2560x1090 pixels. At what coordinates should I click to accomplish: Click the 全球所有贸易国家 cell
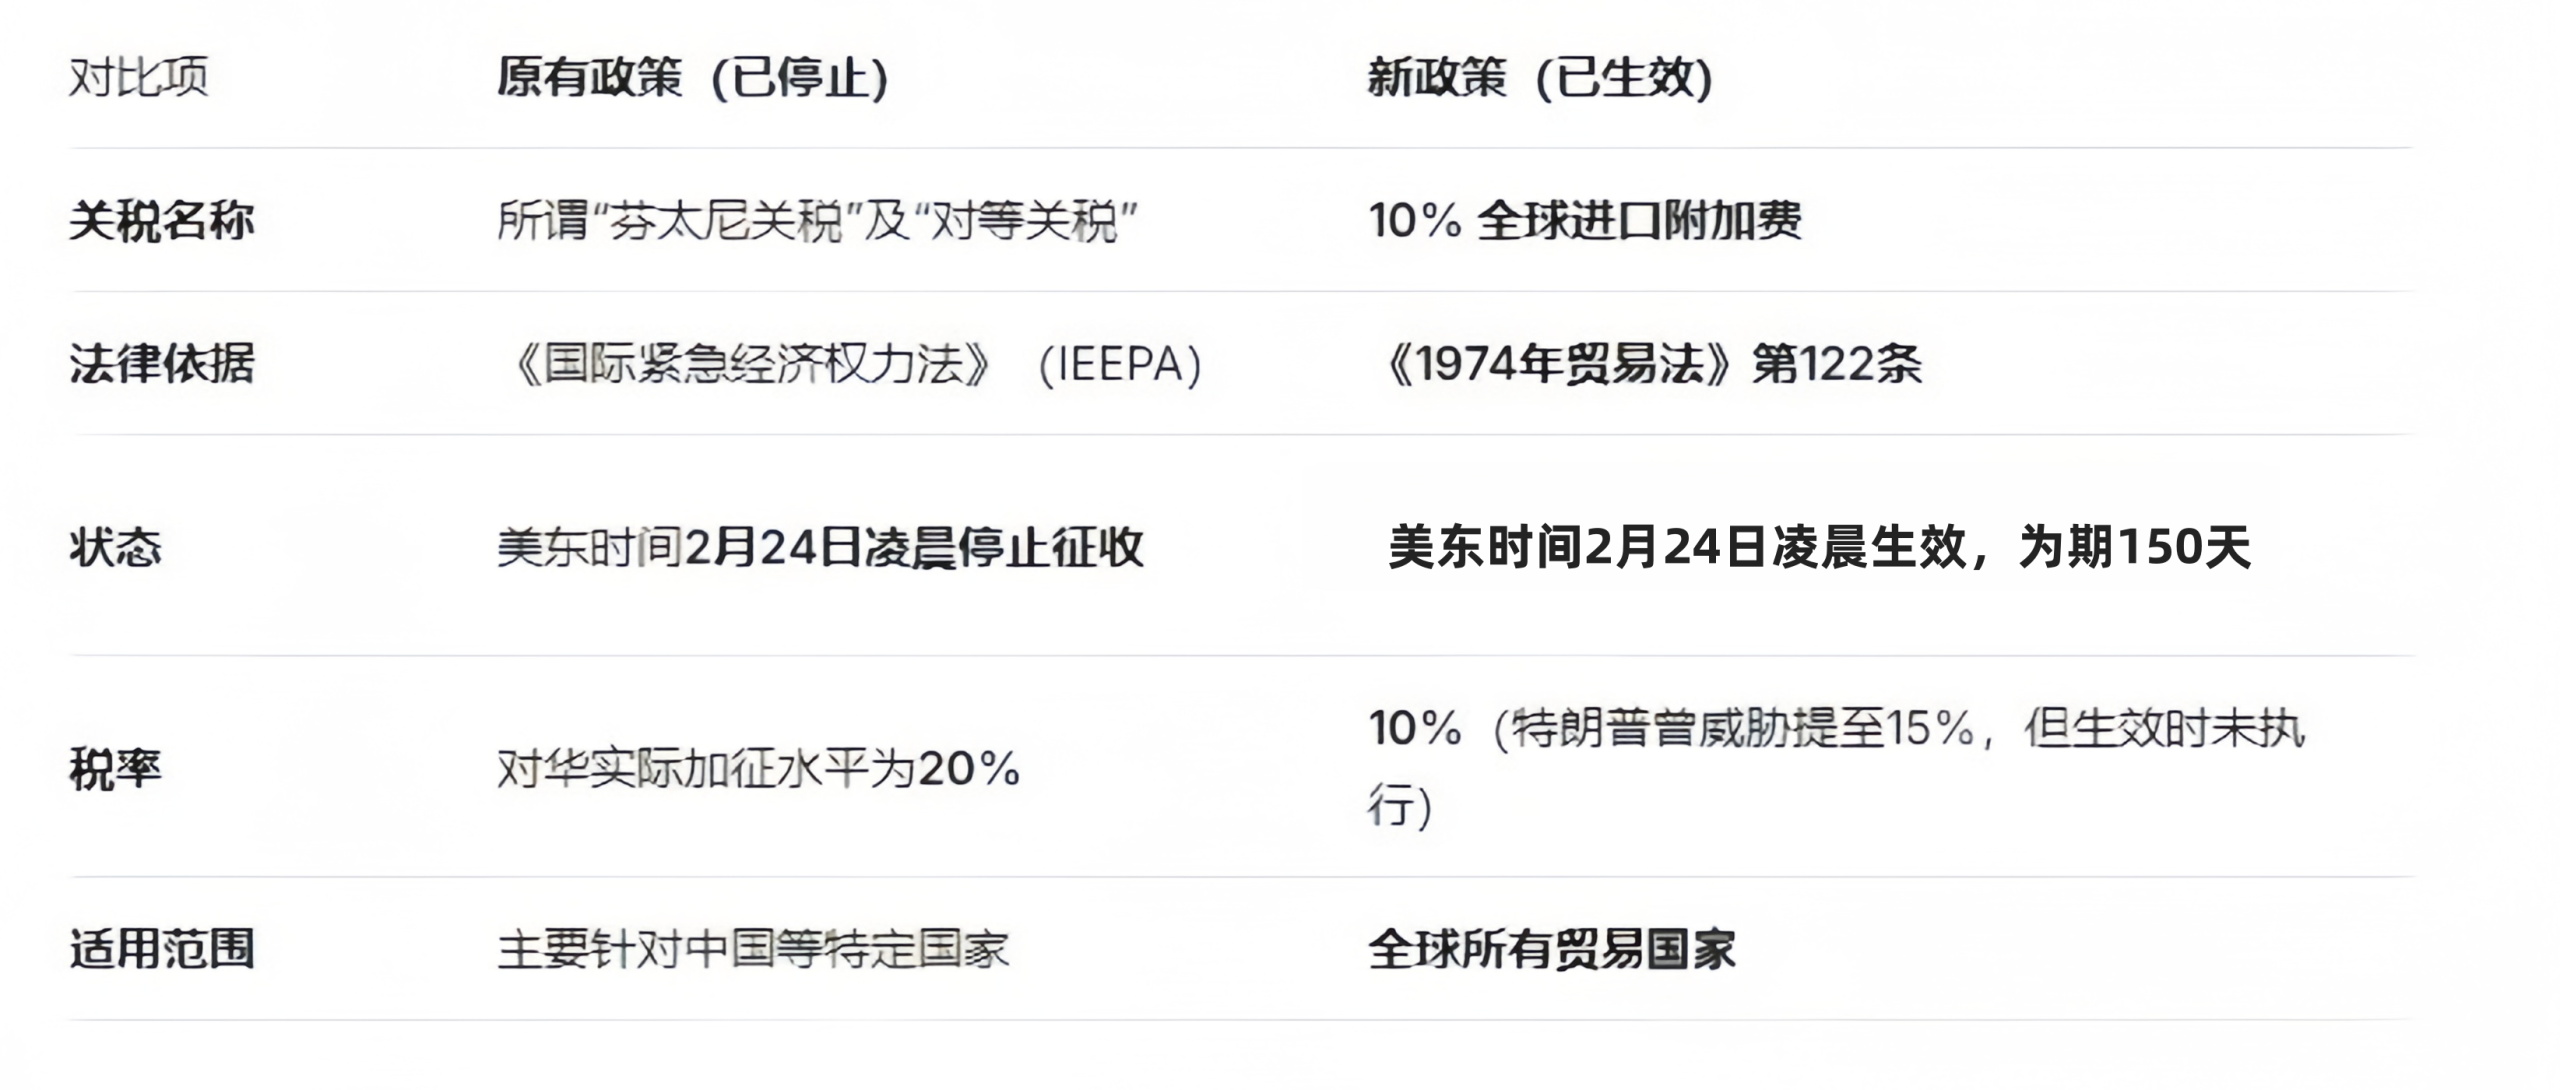pos(1551,949)
